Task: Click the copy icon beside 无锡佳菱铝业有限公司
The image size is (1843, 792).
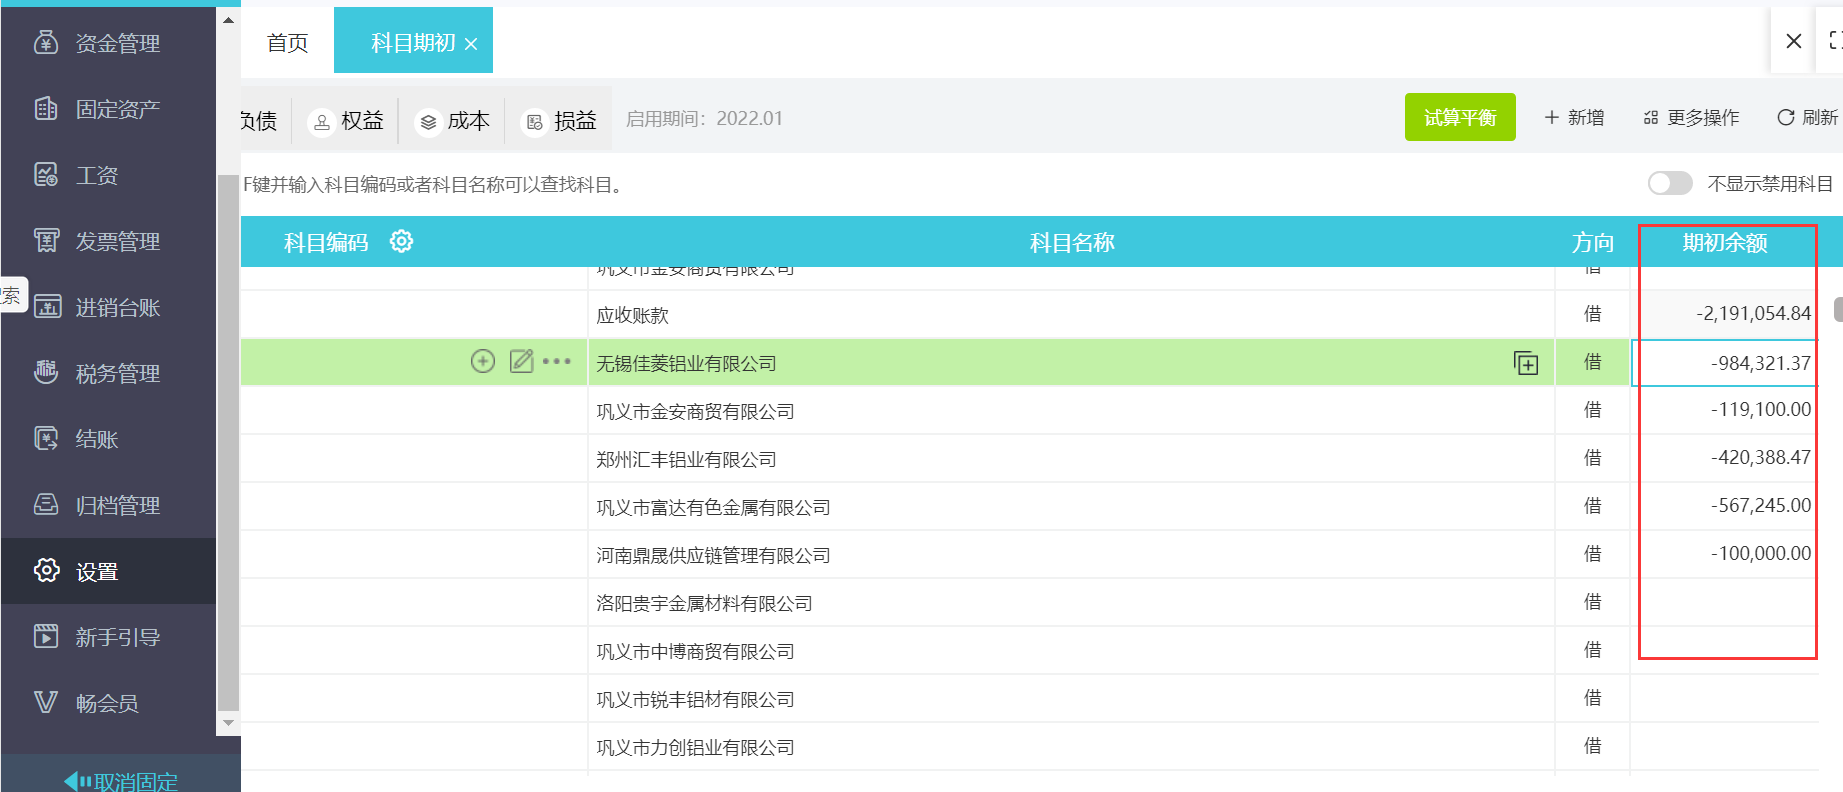Action: (1525, 363)
